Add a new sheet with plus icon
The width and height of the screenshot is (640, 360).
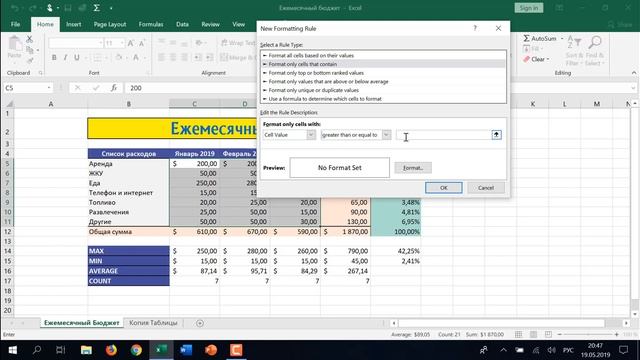pos(200,323)
